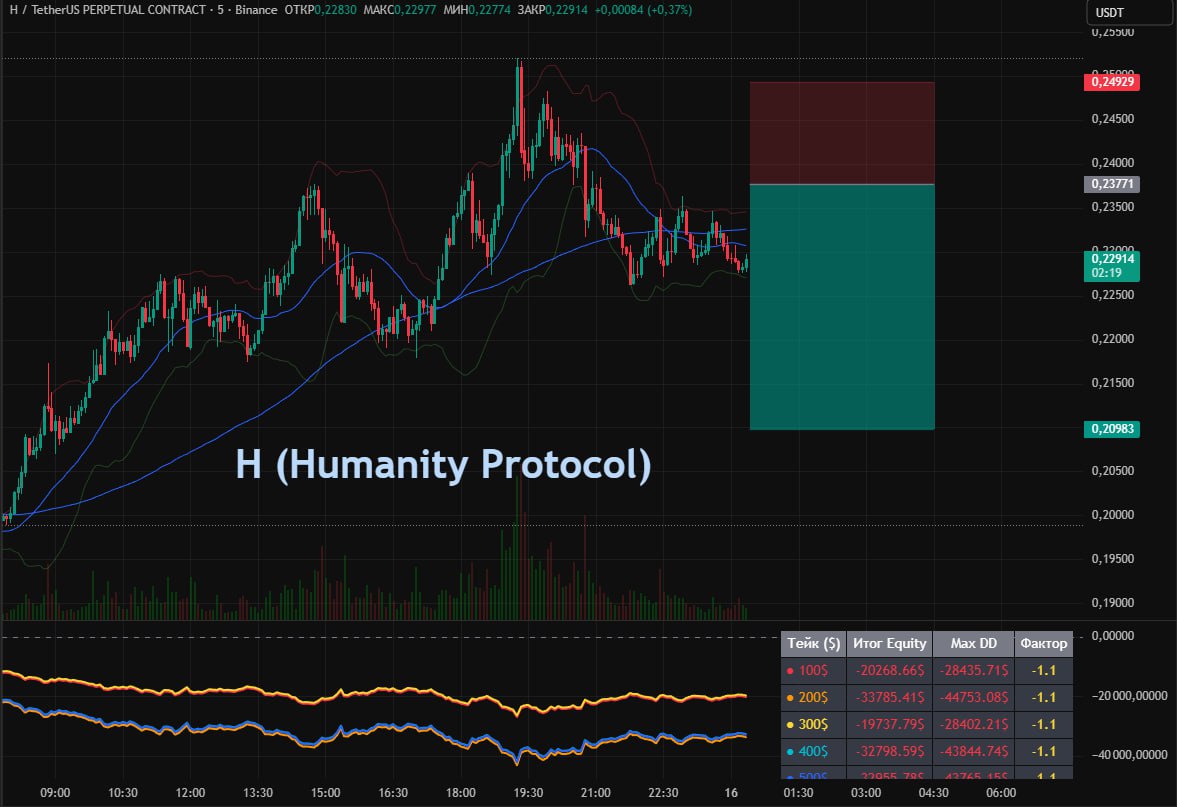Click the change value +0,00084 (+0,37%)
This screenshot has width=1177, height=807.
[643, 10]
